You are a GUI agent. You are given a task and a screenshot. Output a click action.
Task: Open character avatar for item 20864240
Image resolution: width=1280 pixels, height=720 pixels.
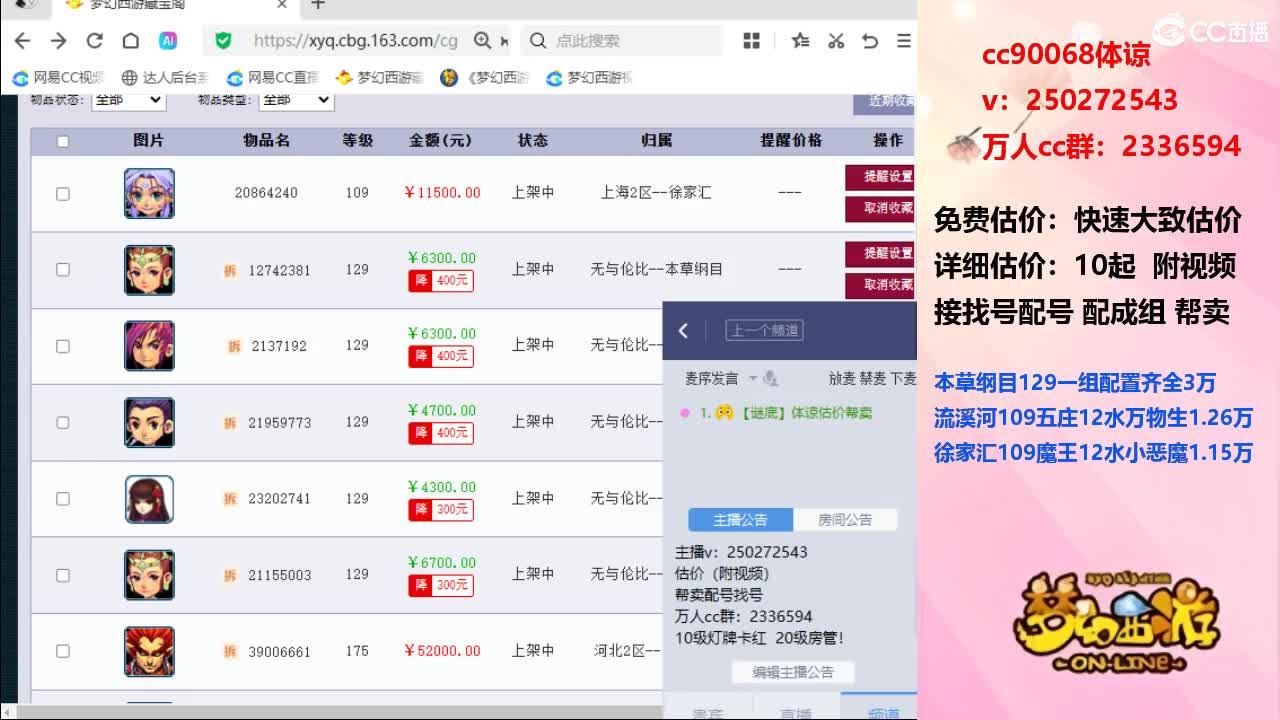pyautogui.click(x=149, y=193)
